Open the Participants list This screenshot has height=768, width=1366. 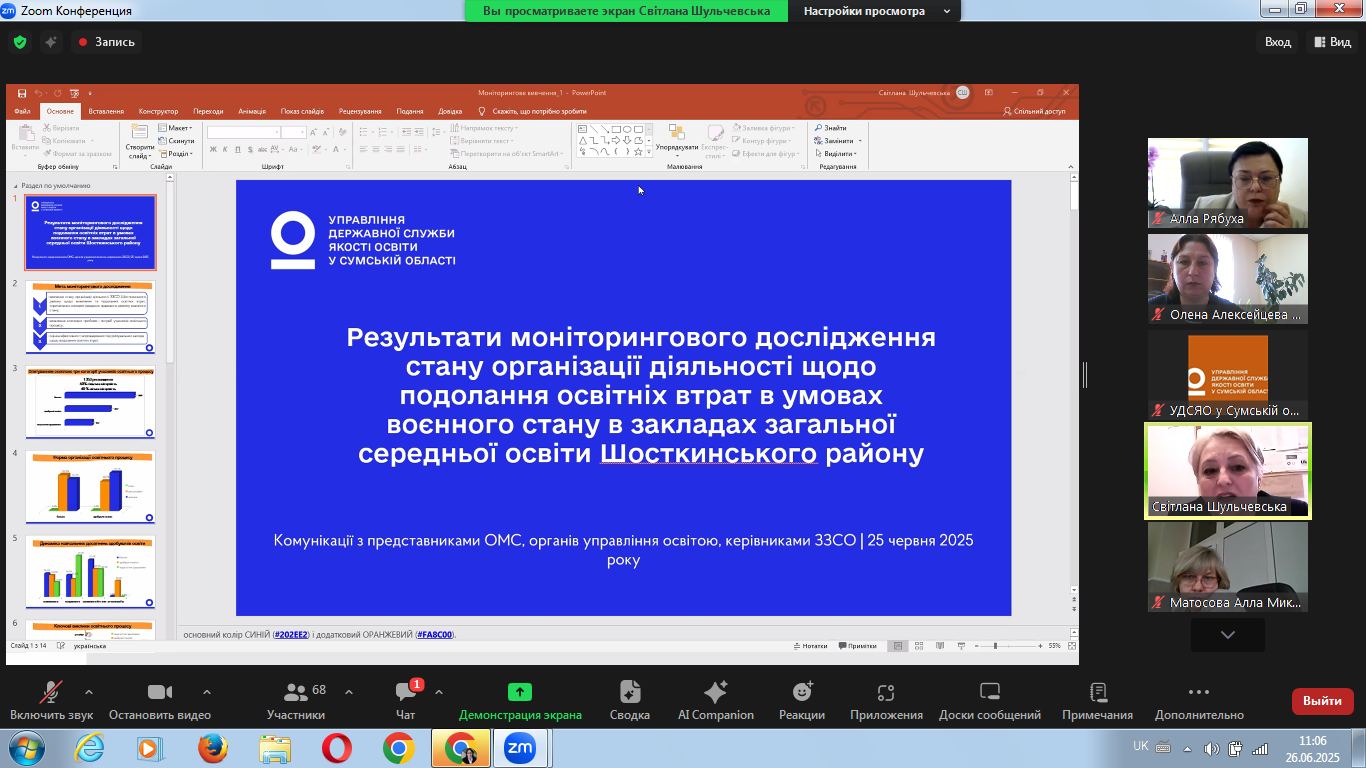(296, 699)
